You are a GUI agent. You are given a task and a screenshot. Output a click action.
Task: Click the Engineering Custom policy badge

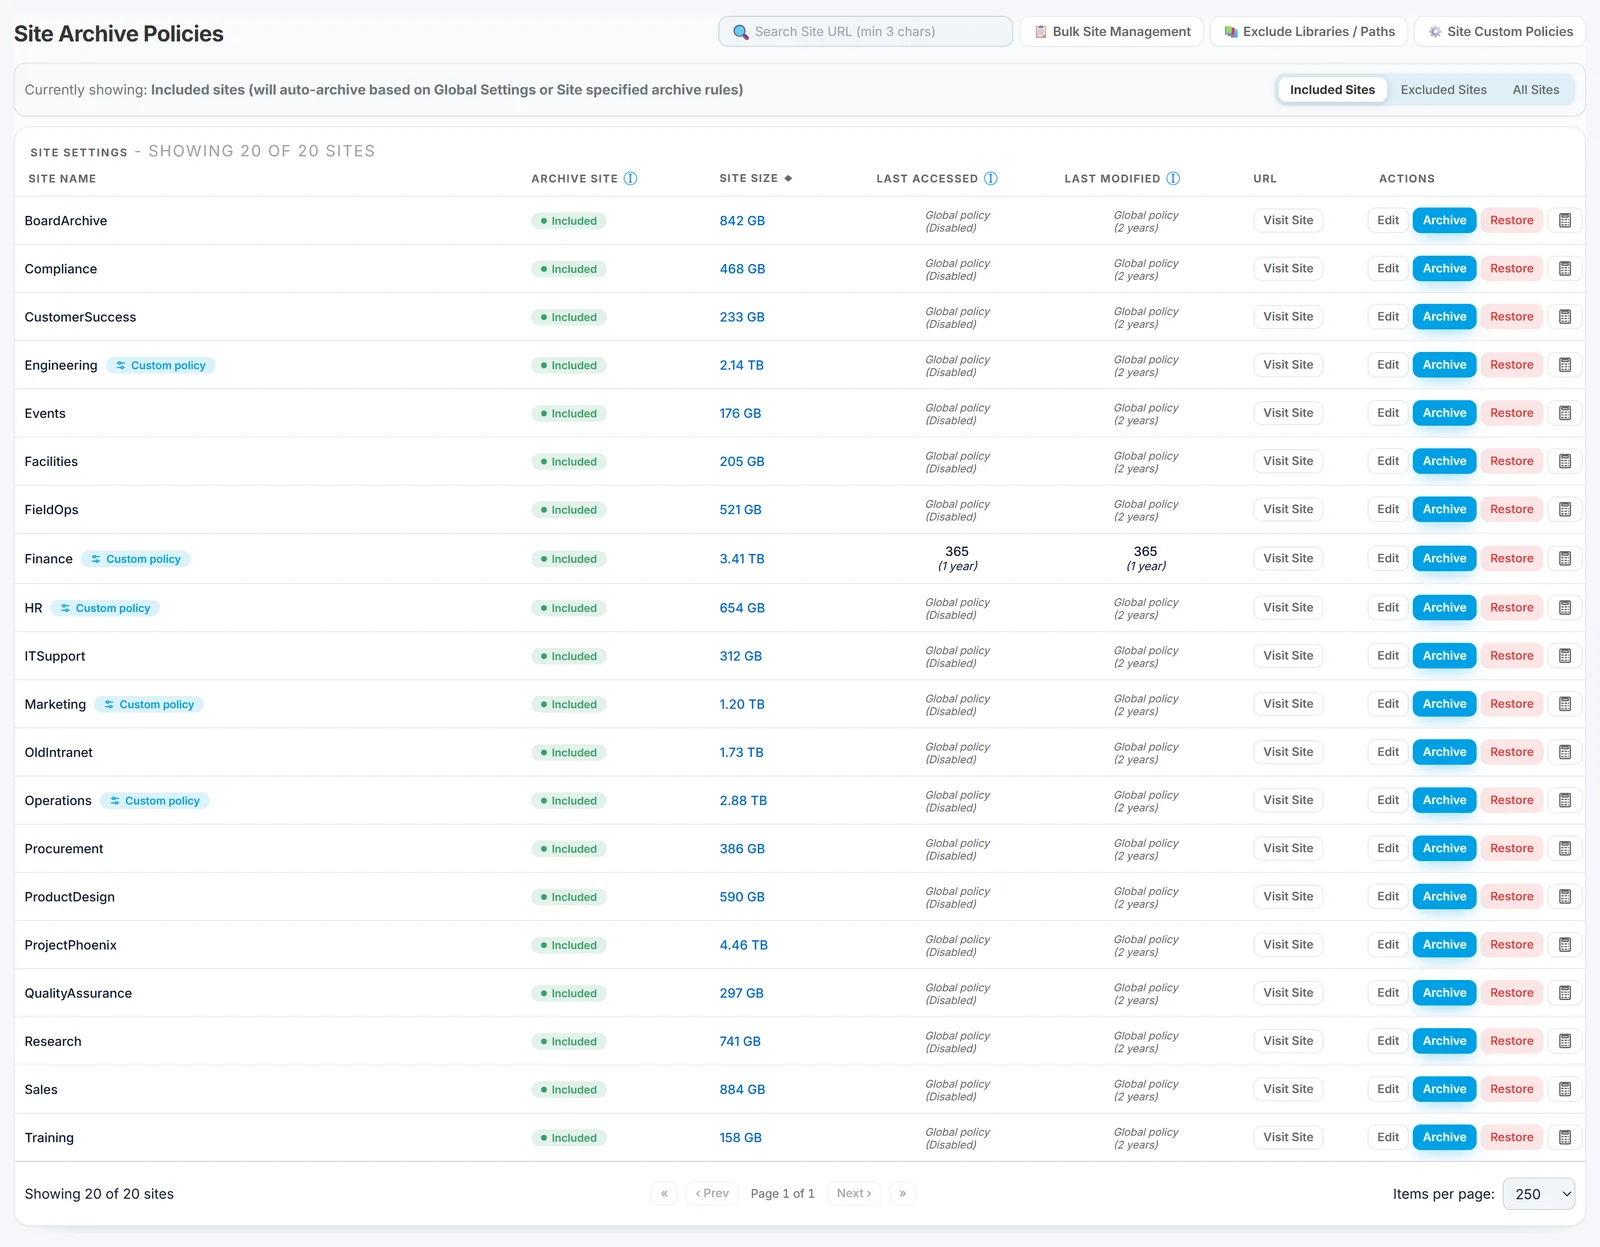pyautogui.click(x=160, y=365)
